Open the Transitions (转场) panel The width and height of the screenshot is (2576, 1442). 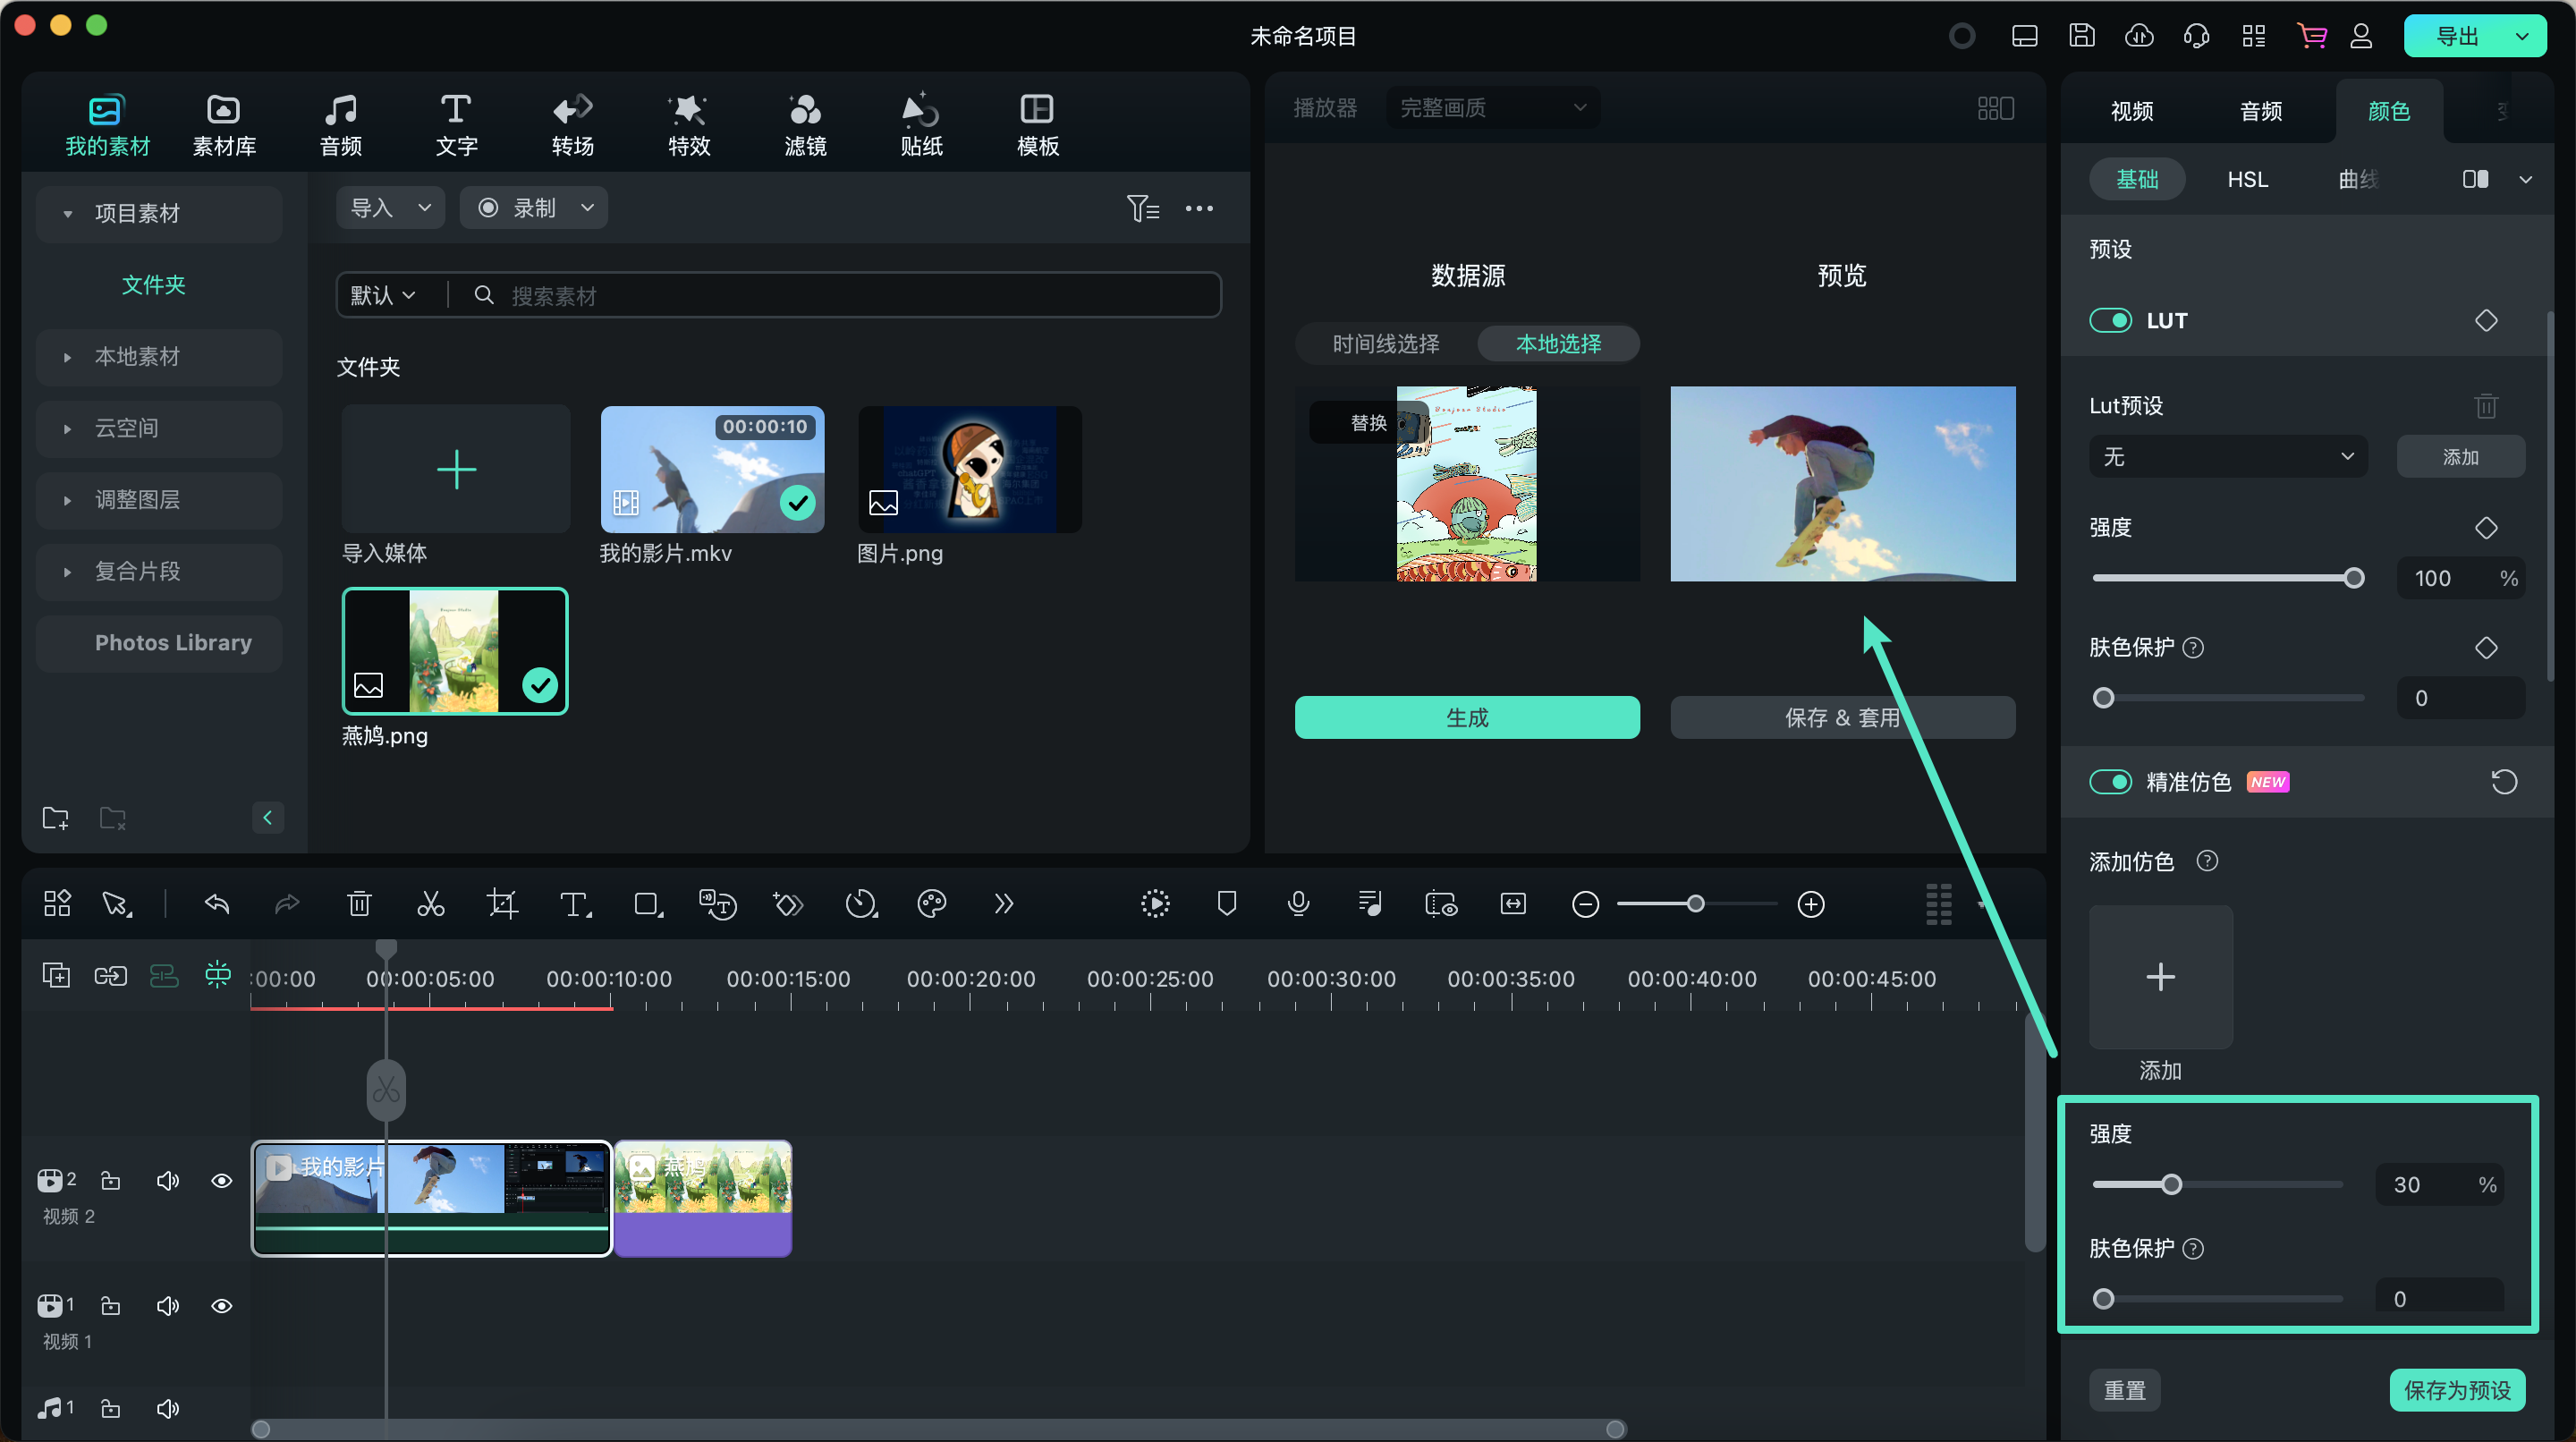[572, 125]
